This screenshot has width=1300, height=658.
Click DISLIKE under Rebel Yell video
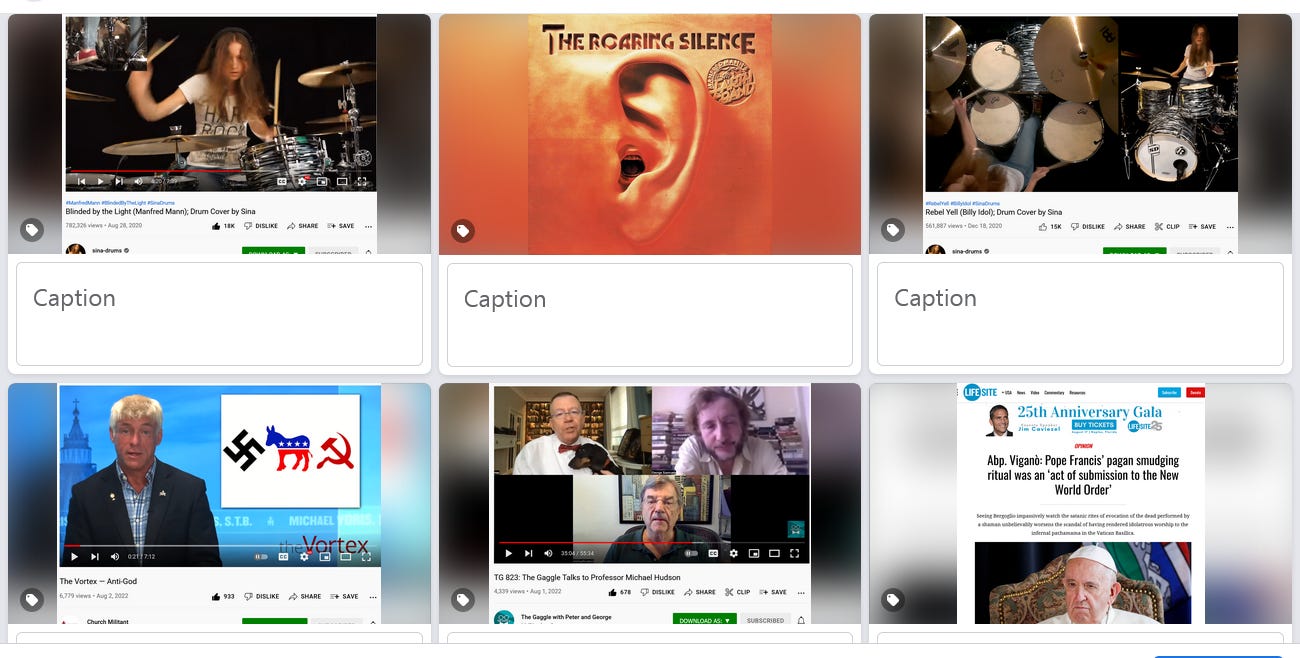tap(1088, 227)
